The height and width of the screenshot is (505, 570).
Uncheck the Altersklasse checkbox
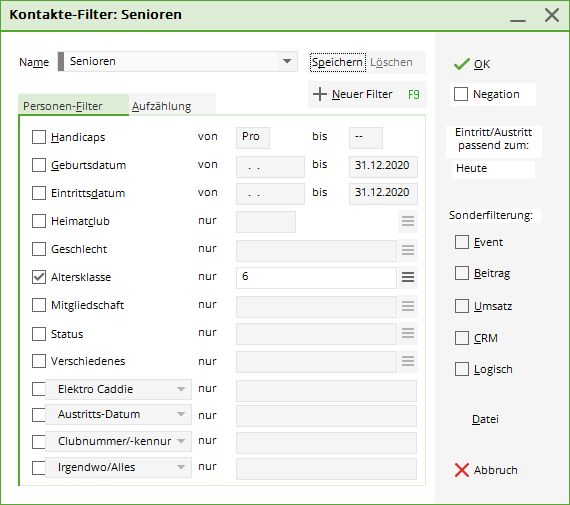pyautogui.click(x=39, y=277)
